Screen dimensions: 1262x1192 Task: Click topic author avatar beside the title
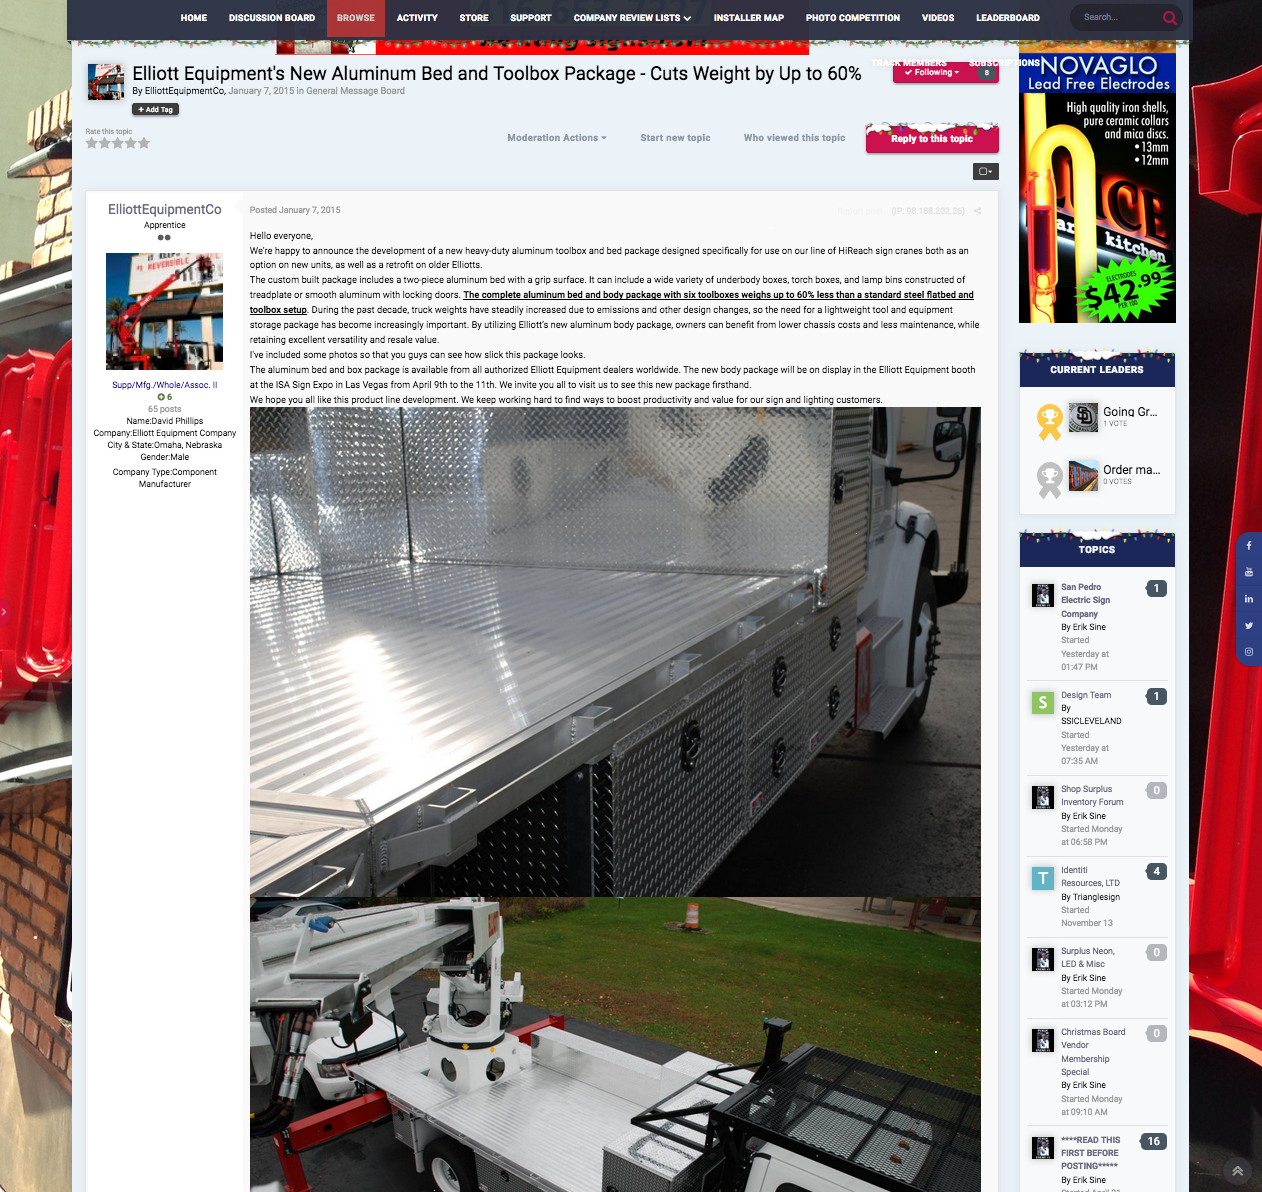pyautogui.click(x=106, y=81)
